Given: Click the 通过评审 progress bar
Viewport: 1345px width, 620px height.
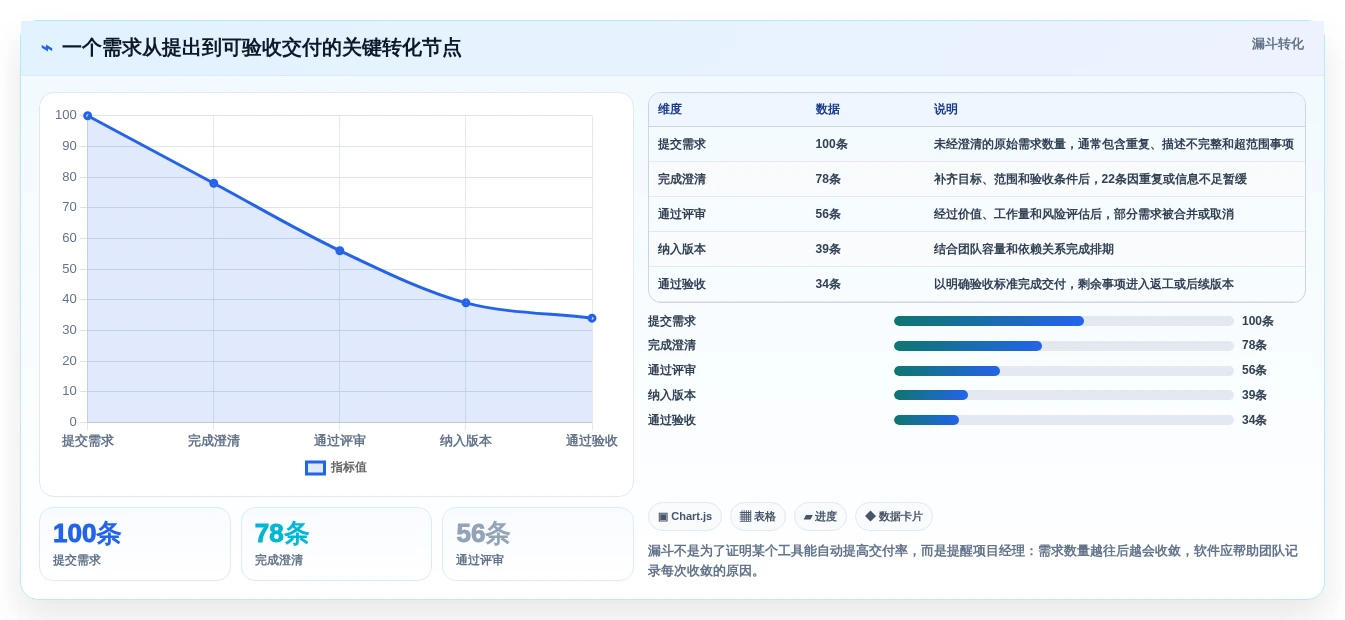Looking at the screenshot, I should tap(1064, 370).
